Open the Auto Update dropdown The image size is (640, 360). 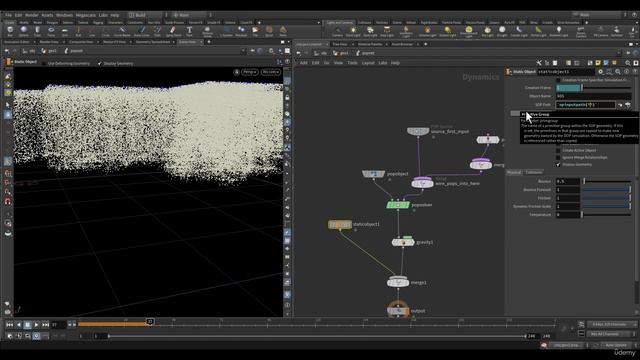click(618, 345)
